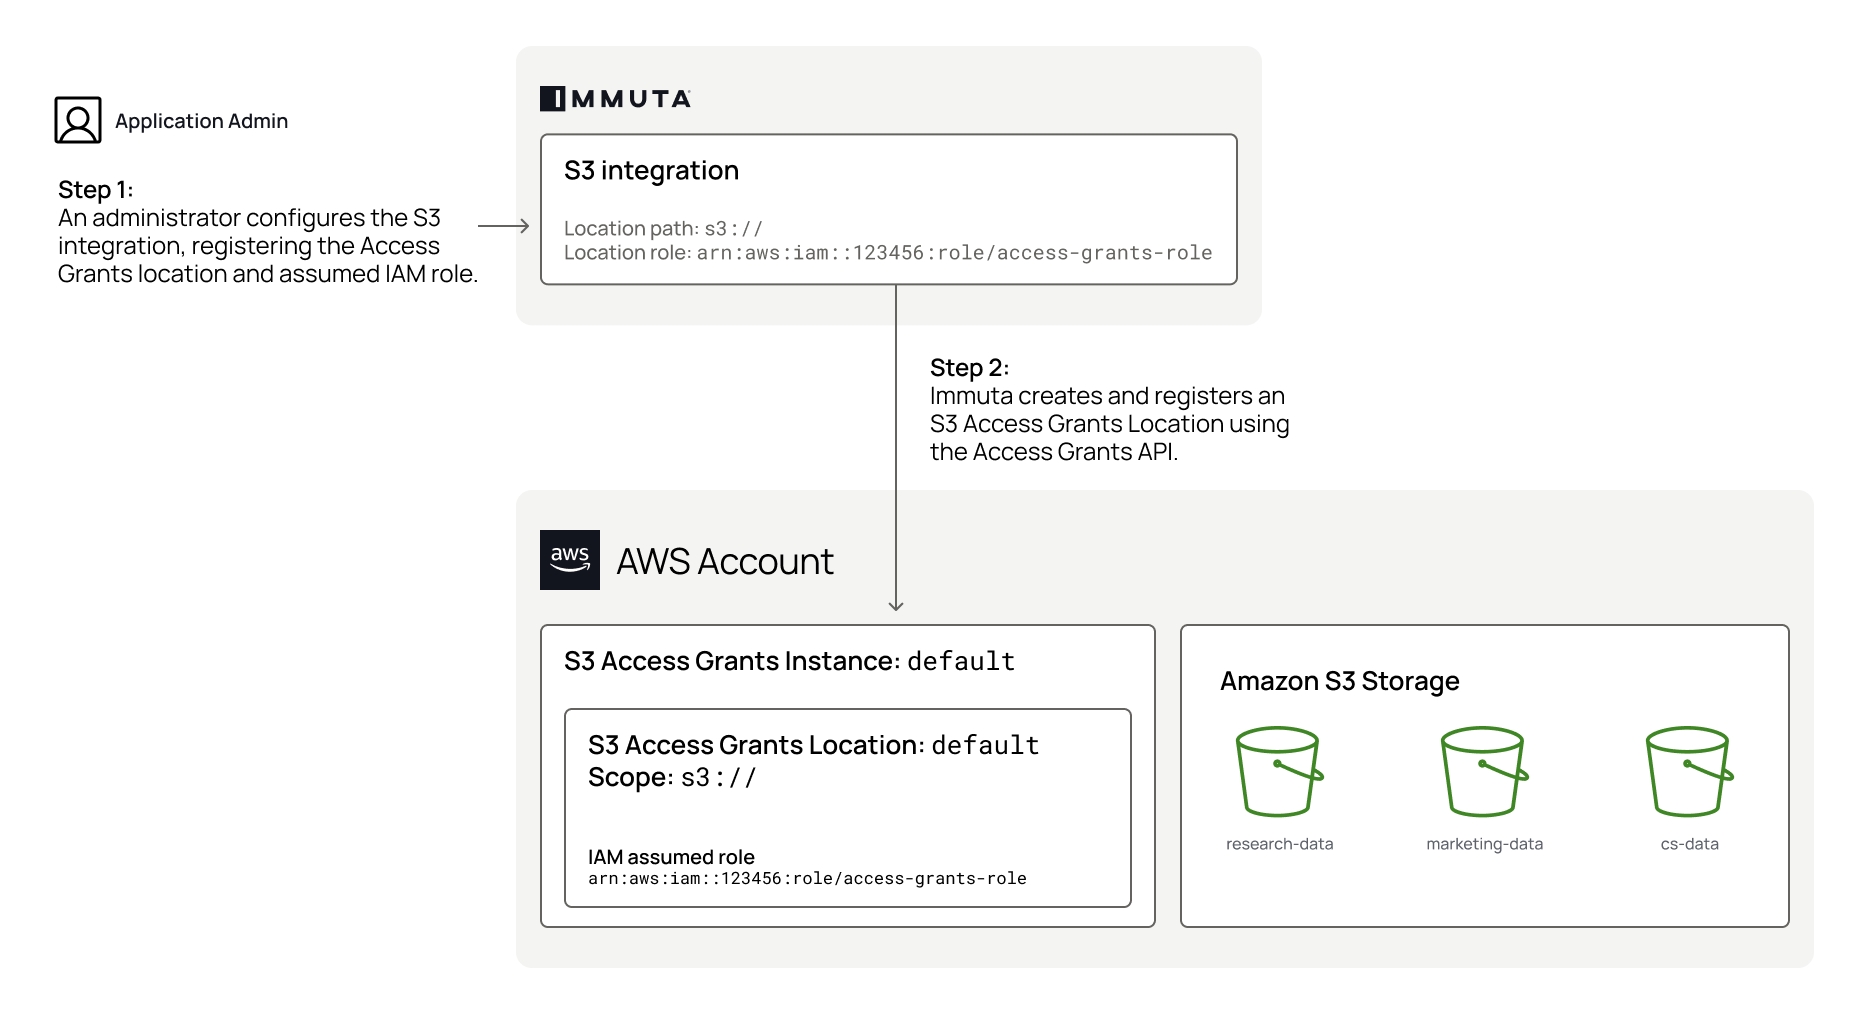Click the Immuta logo
The image size is (1858, 1014).
click(x=615, y=99)
